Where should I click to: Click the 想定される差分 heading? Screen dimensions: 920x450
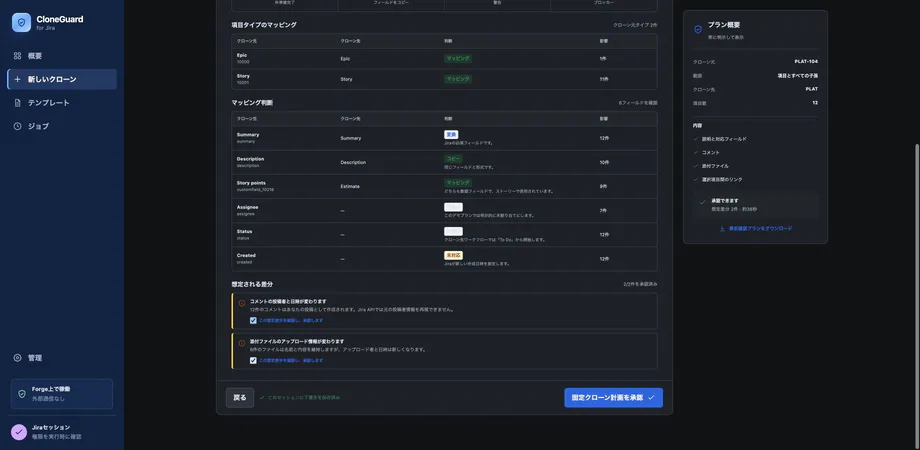(252, 284)
